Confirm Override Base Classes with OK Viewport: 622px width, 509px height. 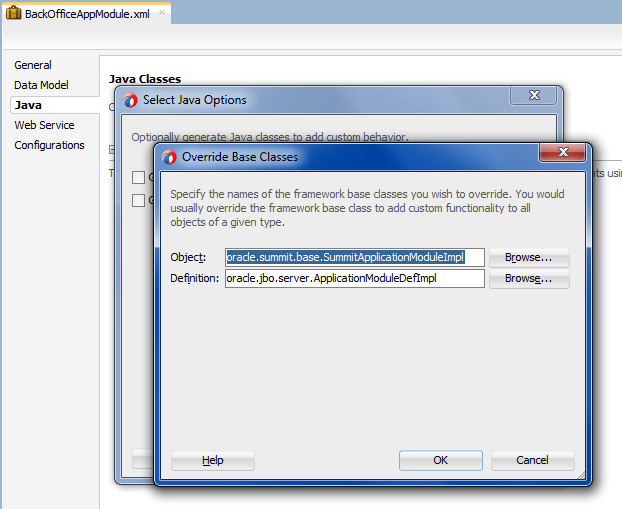441,460
